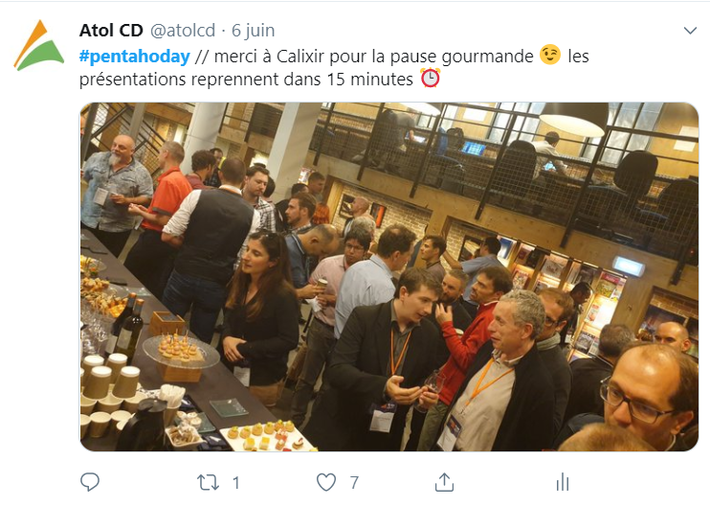Click the red alarm clock emoji

[430, 78]
